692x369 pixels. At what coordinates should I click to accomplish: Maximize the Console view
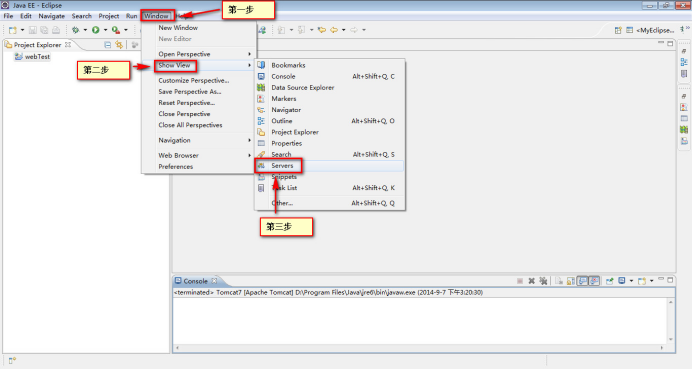tap(670, 280)
